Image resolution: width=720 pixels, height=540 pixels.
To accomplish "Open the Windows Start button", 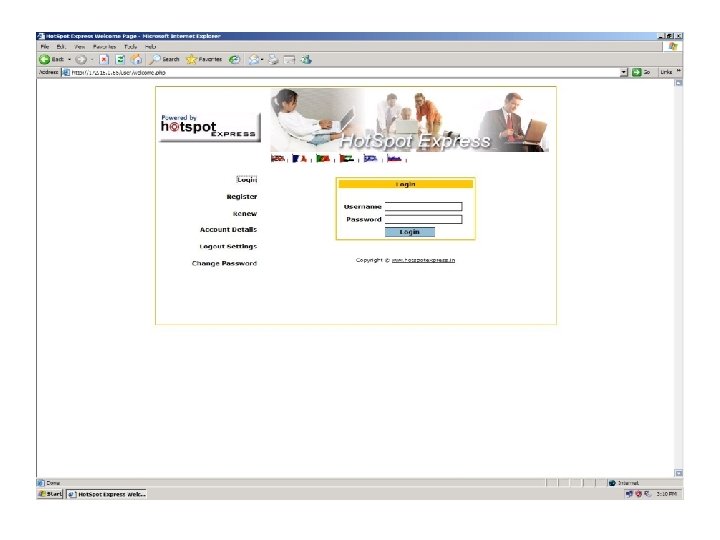I will [x=50, y=494].
